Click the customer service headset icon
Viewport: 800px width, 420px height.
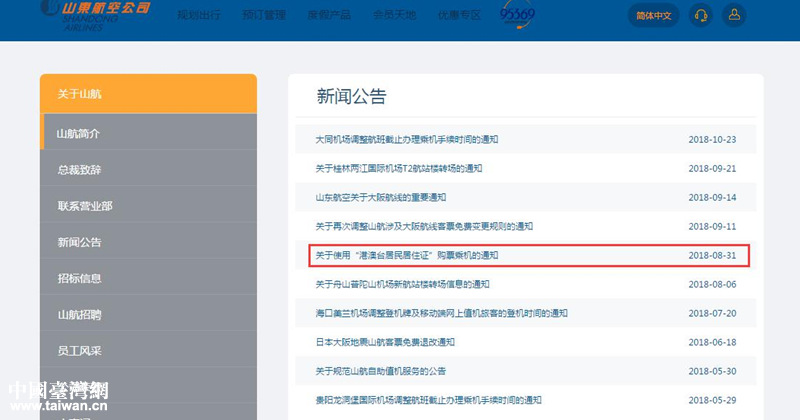pos(701,15)
